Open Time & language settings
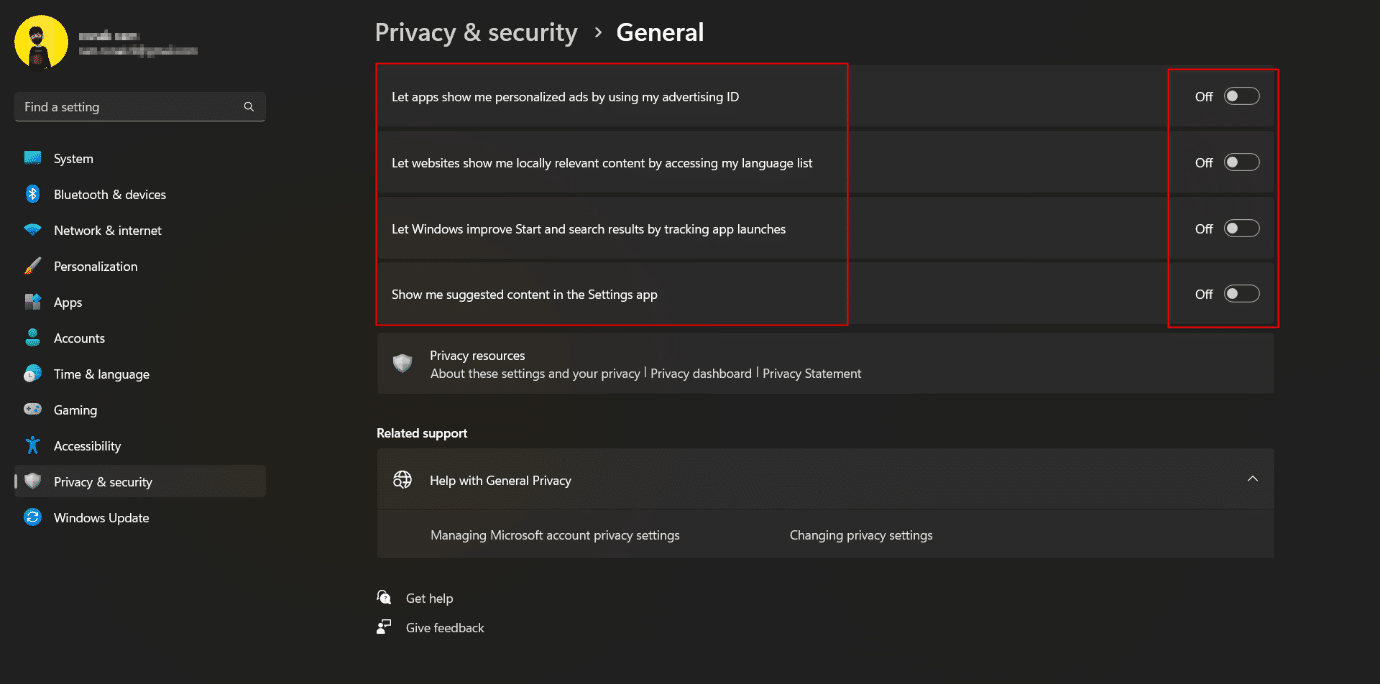Image resolution: width=1380 pixels, height=684 pixels. coord(140,374)
